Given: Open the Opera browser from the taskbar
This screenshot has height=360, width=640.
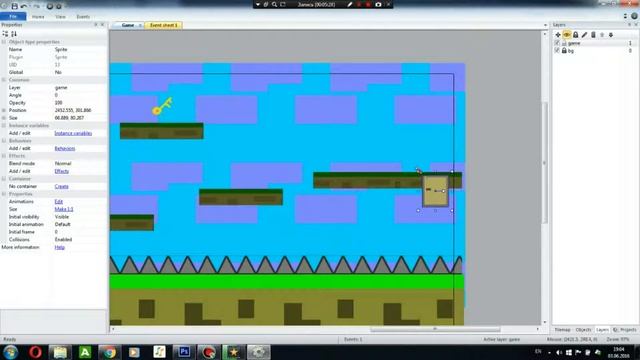Looking at the screenshot, I should pyautogui.click(x=35, y=352).
